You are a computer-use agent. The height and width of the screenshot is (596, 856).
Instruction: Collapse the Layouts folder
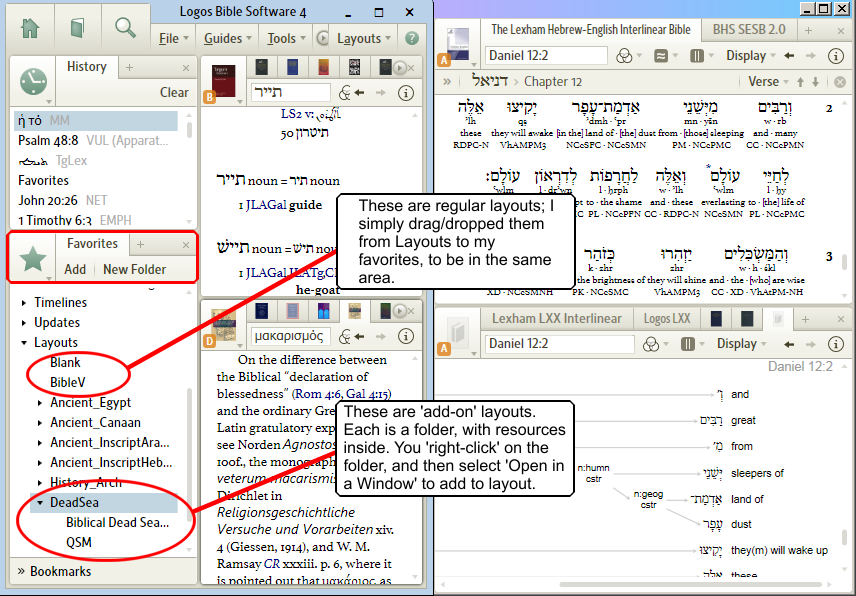coord(23,343)
